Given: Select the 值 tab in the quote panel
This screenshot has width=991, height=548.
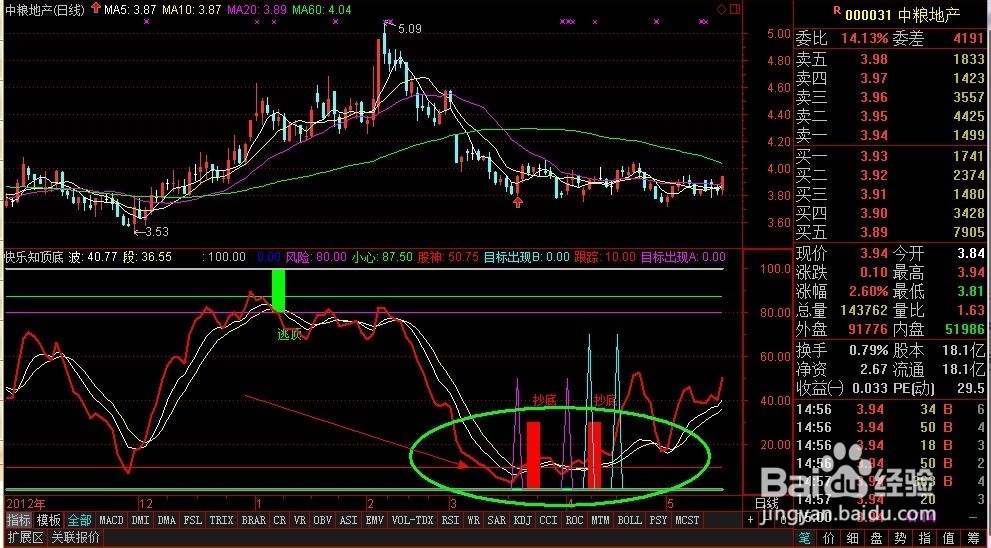Looking at the screenshot, I should (949, 539).
